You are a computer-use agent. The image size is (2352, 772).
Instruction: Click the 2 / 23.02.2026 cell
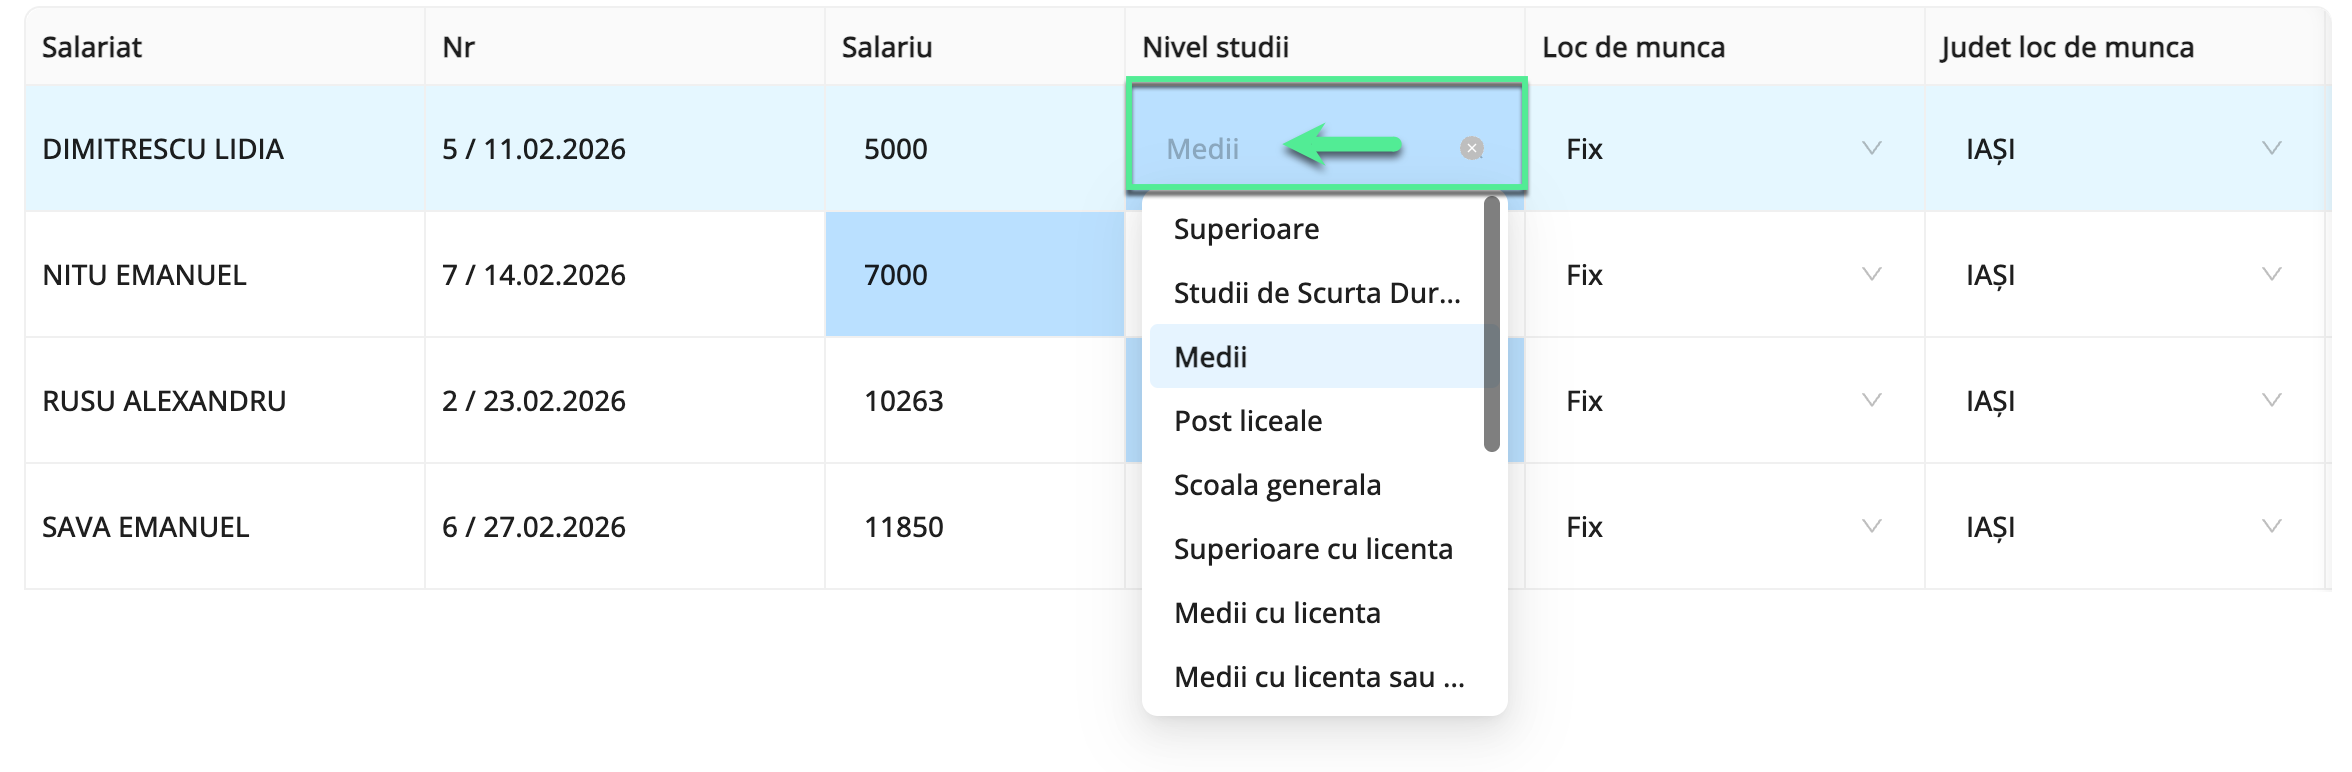(625, 401)
